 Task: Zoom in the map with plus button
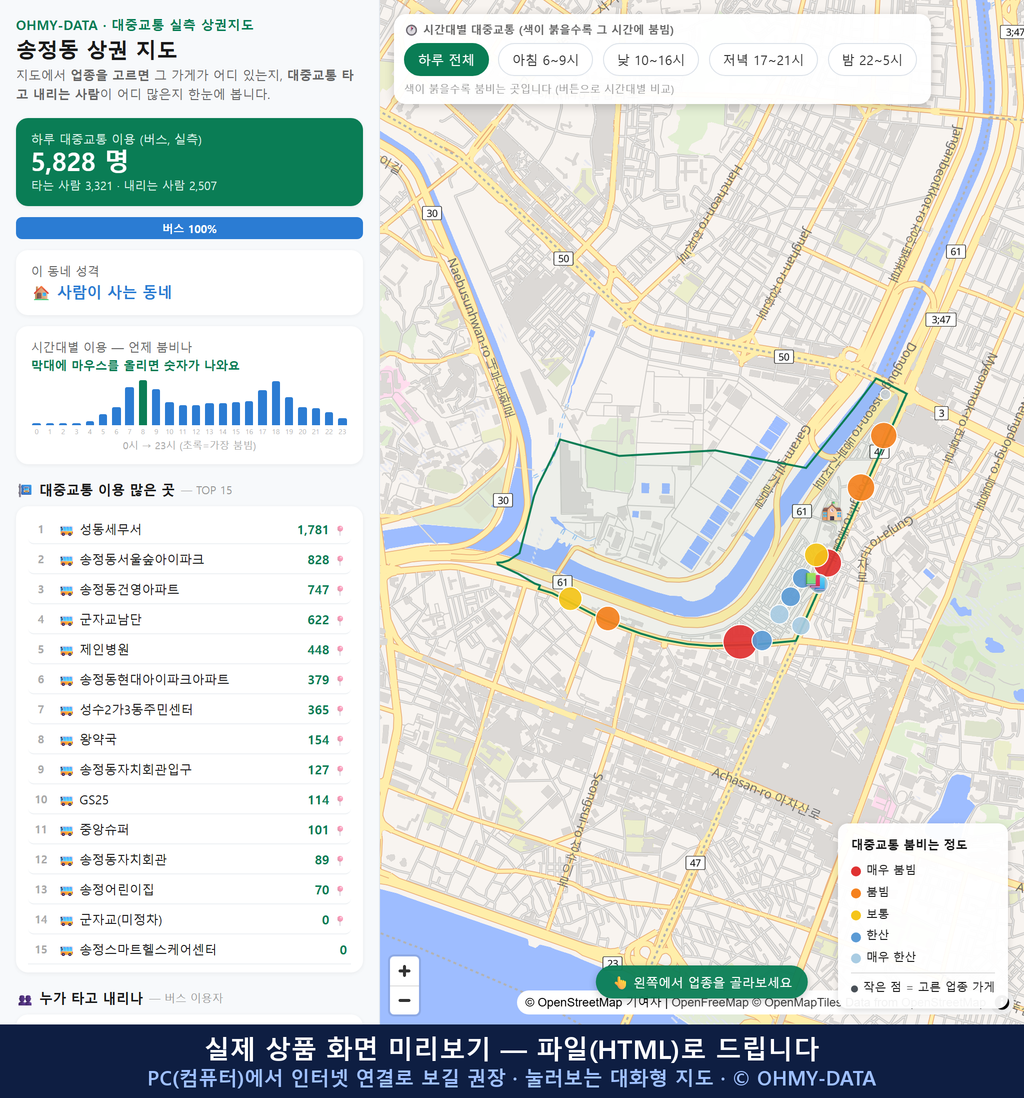(404, 971)
